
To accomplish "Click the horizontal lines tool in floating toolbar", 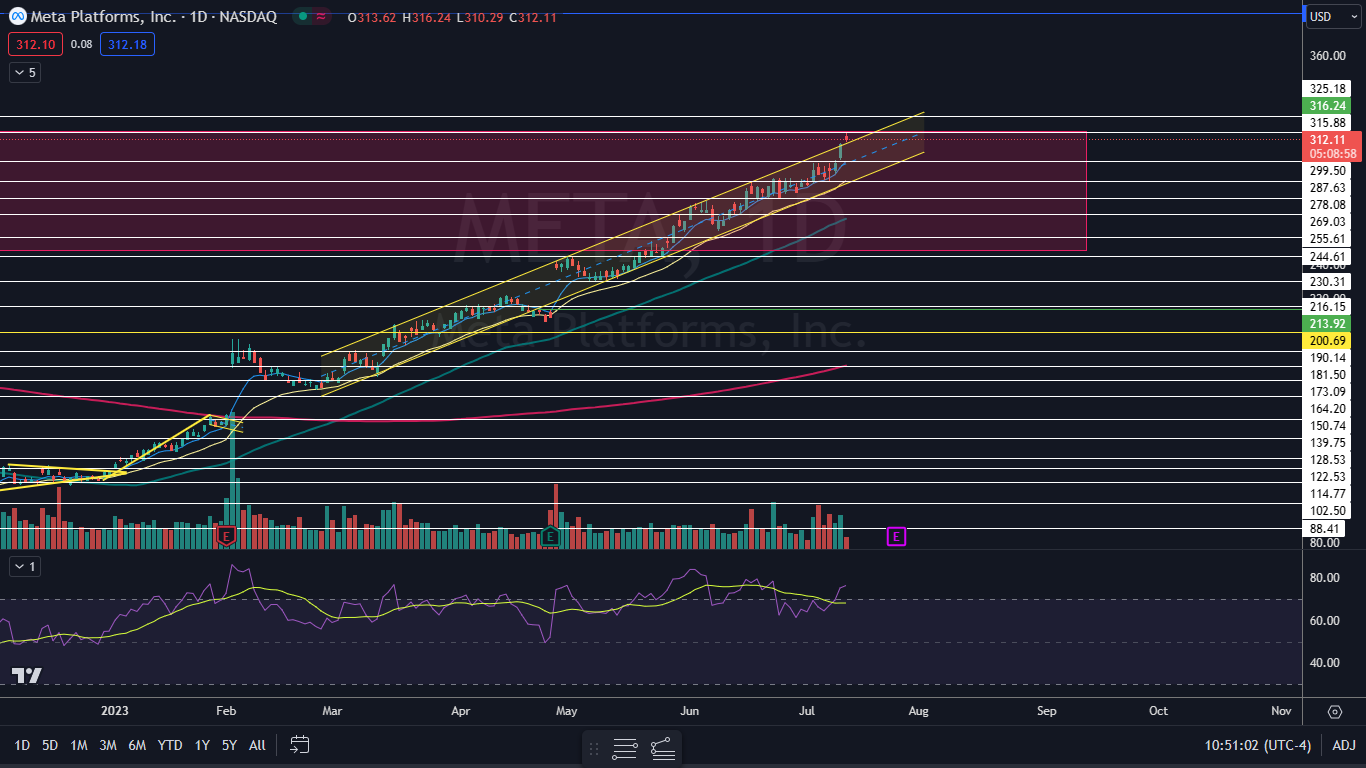I will pos(625,748).
